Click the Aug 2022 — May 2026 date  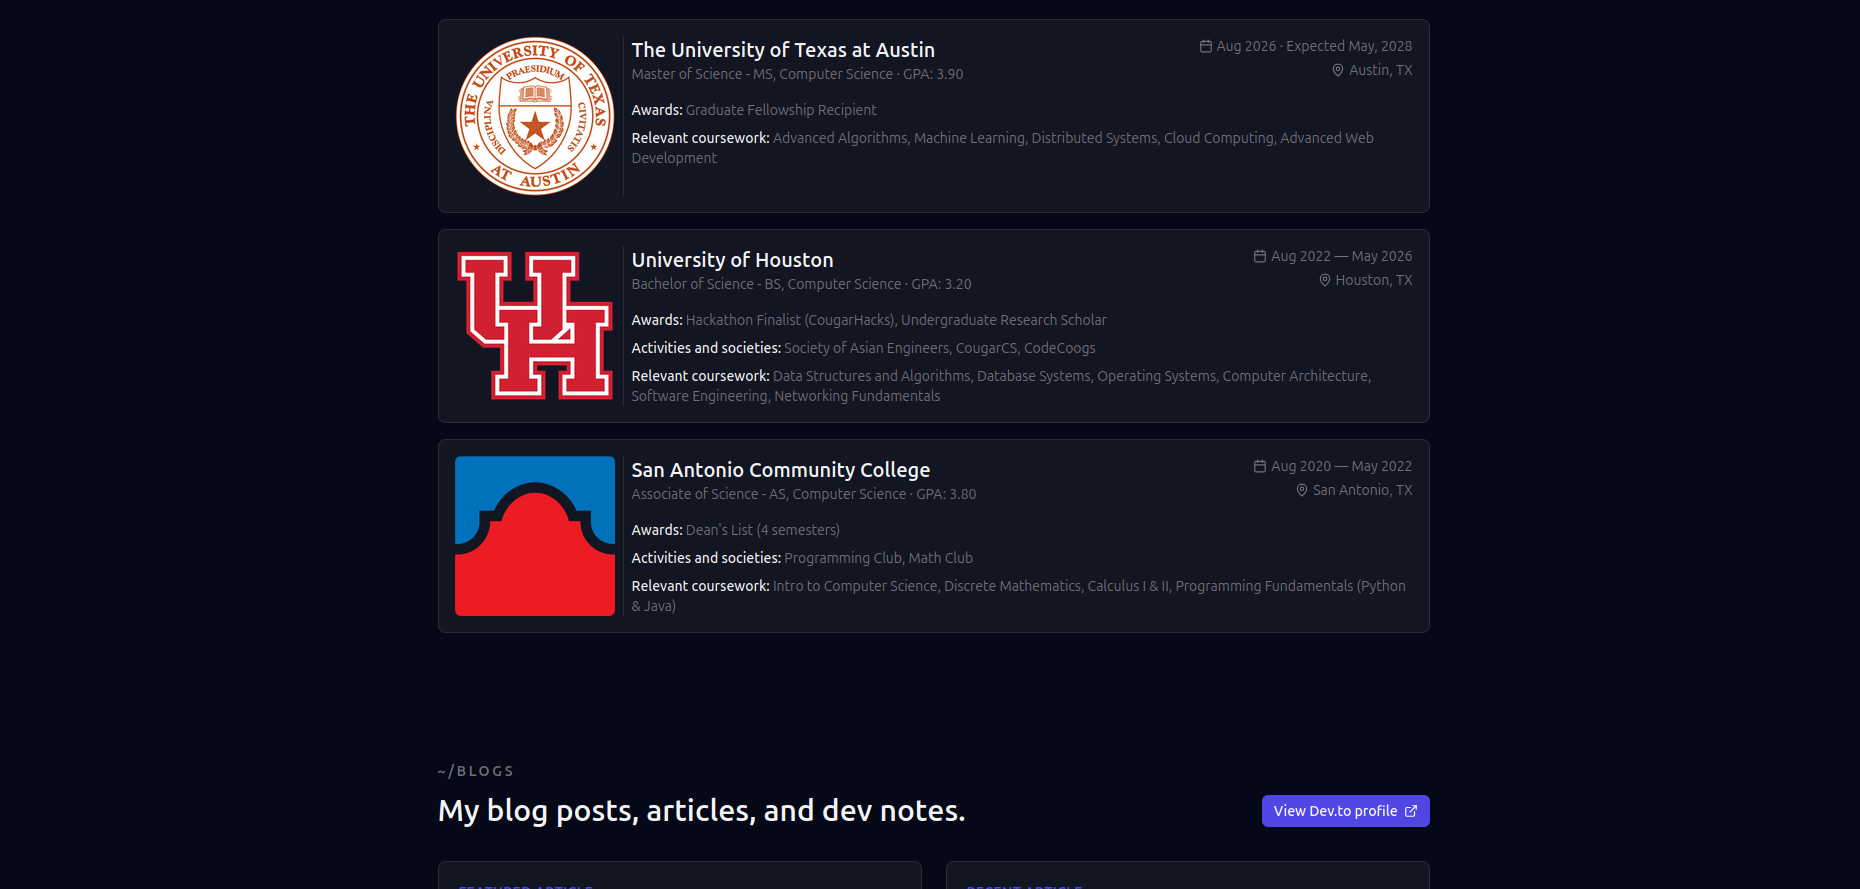(1342, 256)
